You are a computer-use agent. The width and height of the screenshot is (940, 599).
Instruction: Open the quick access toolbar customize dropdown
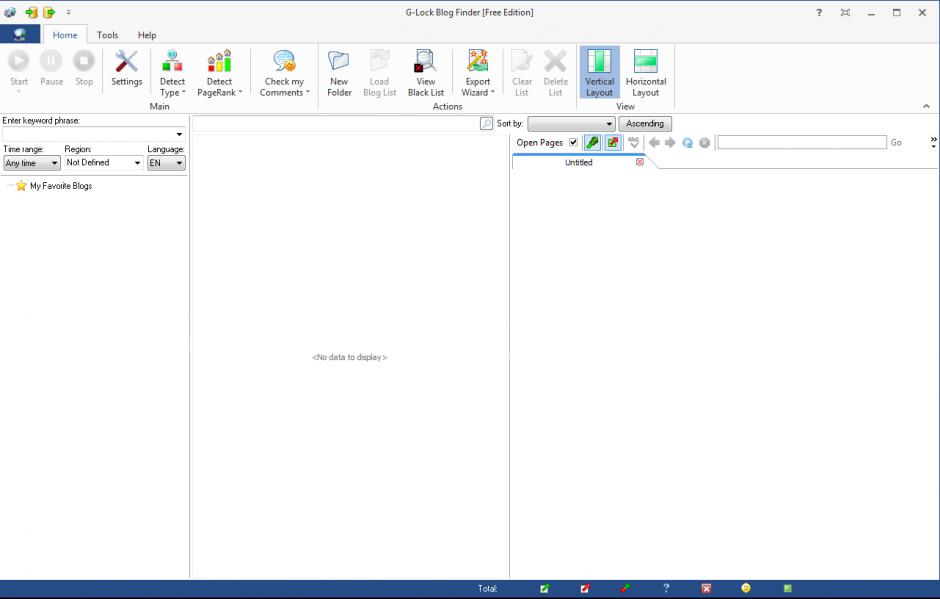click(68, 12)
